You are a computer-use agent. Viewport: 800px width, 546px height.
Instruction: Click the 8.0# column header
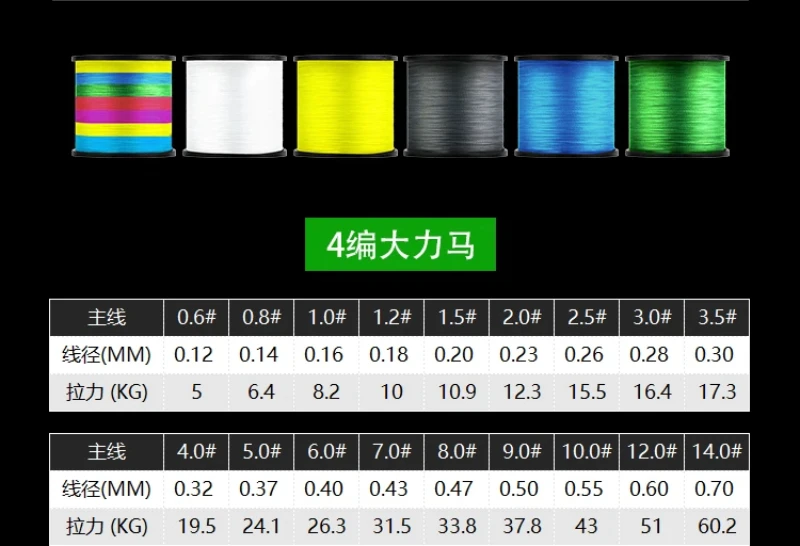[x=457, y=452]
